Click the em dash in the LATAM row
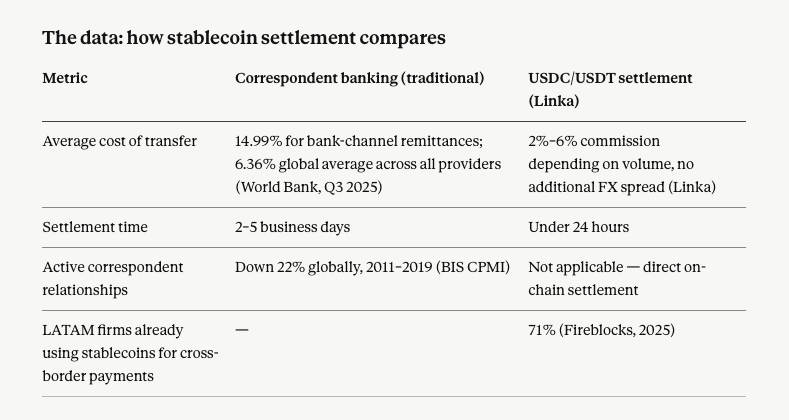789x420 pixels. (242, 330)
